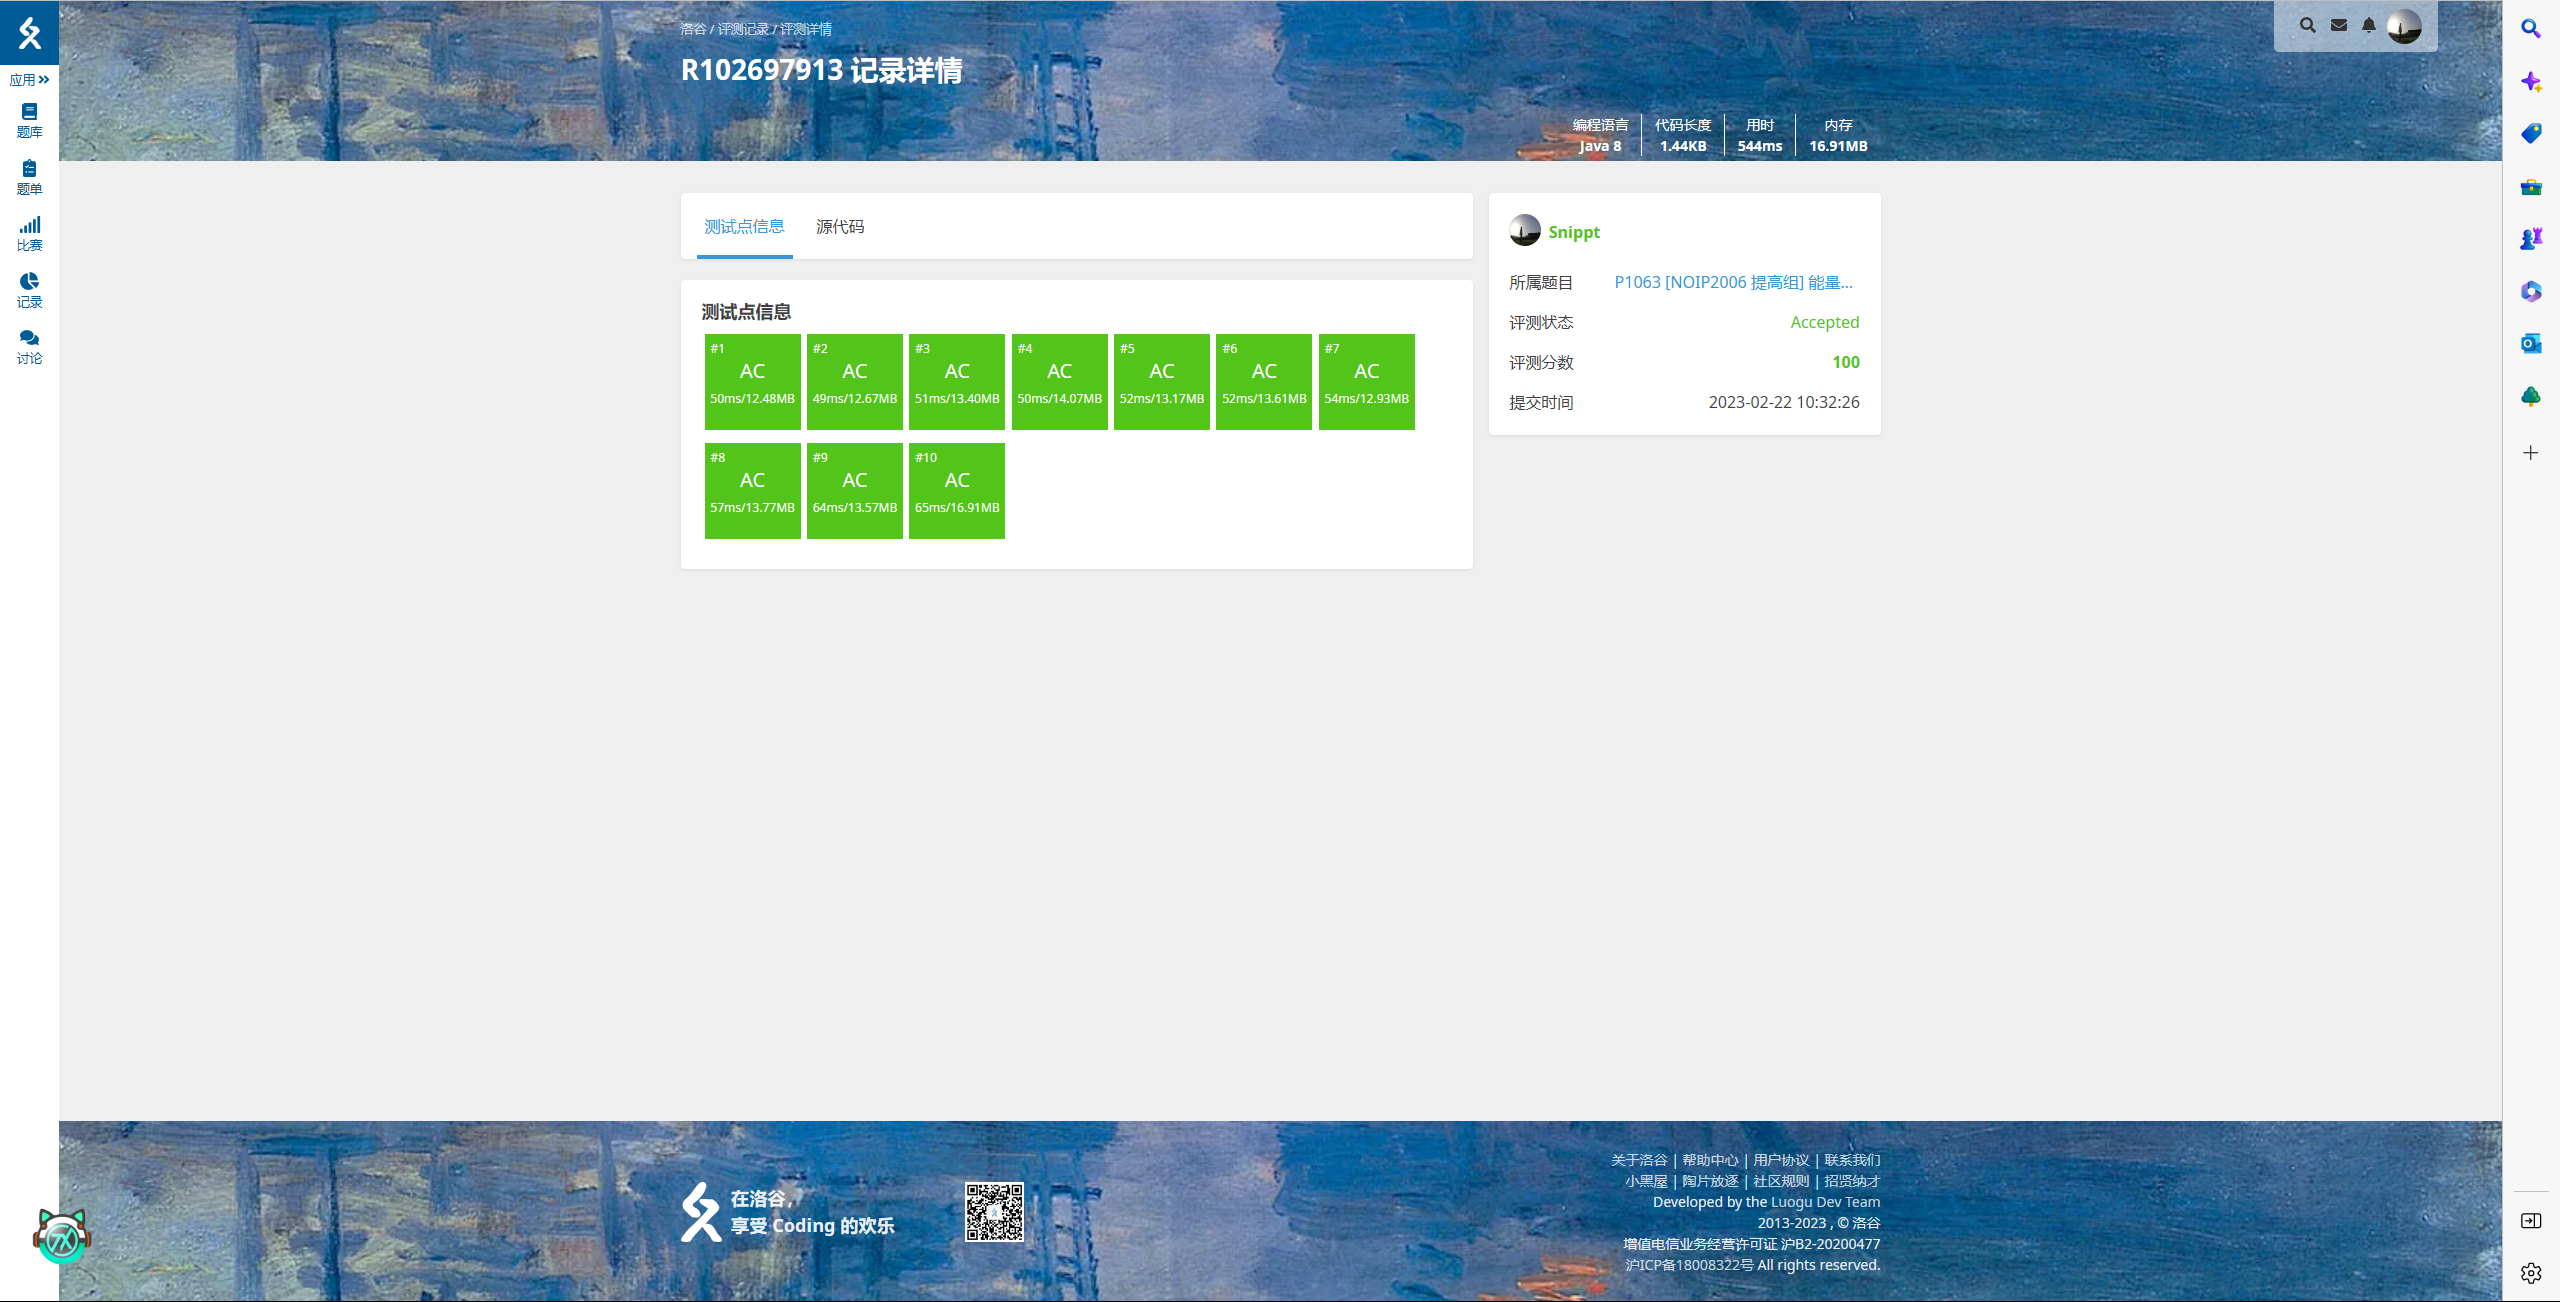Click the 陶片放逐 footer link
Screen dimensions: 2560x1302
pos(1710,1181)
